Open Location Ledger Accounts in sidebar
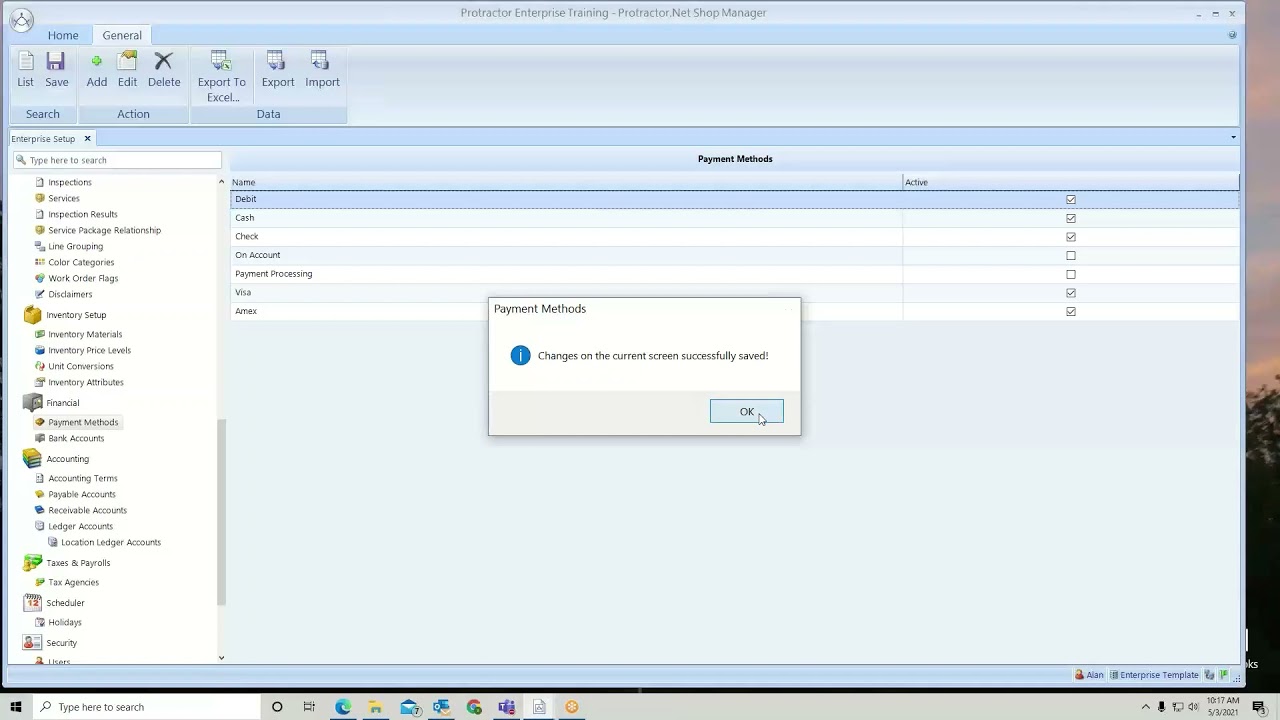Image resolution: width=1280 pixels, height=720 pixels. click(x=110, y=542)
